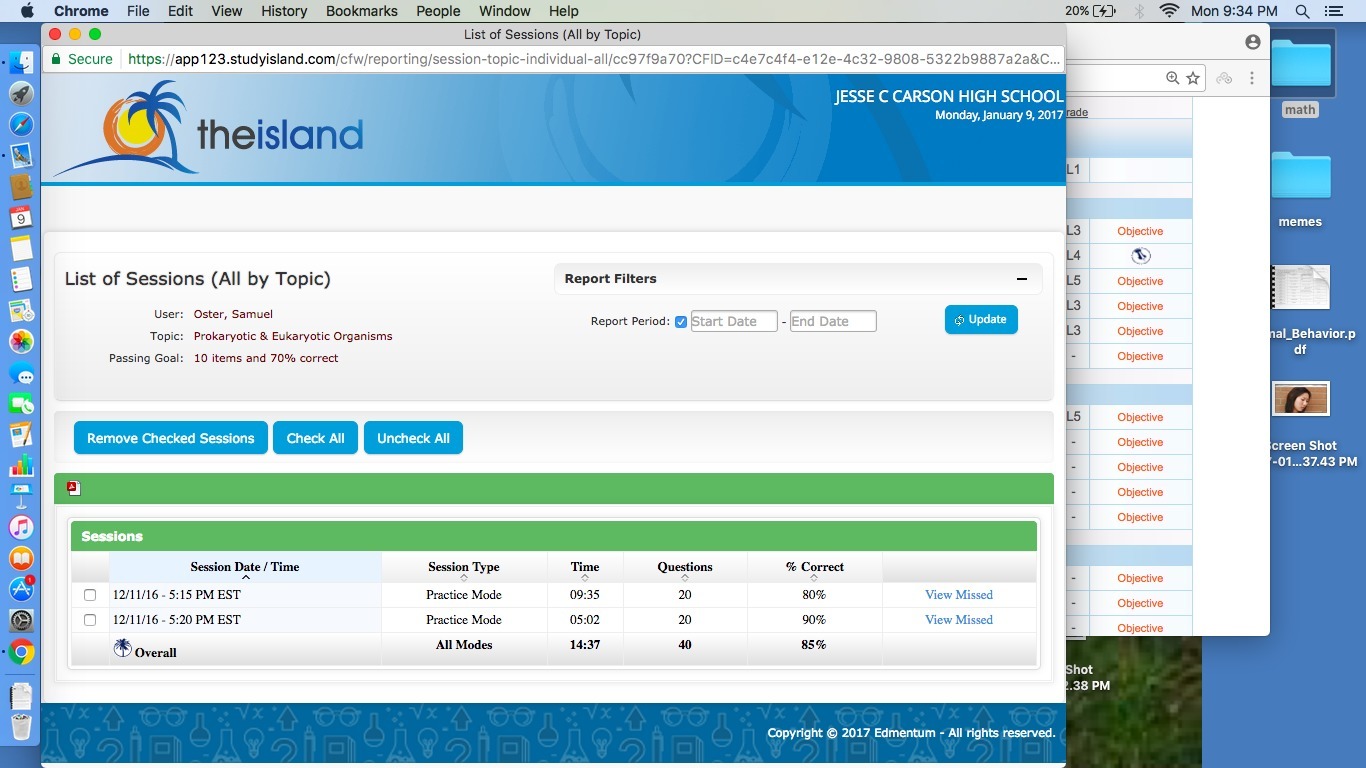Toggle the Report Period checkbox
1366x768 pixels.
click(681, 322)
